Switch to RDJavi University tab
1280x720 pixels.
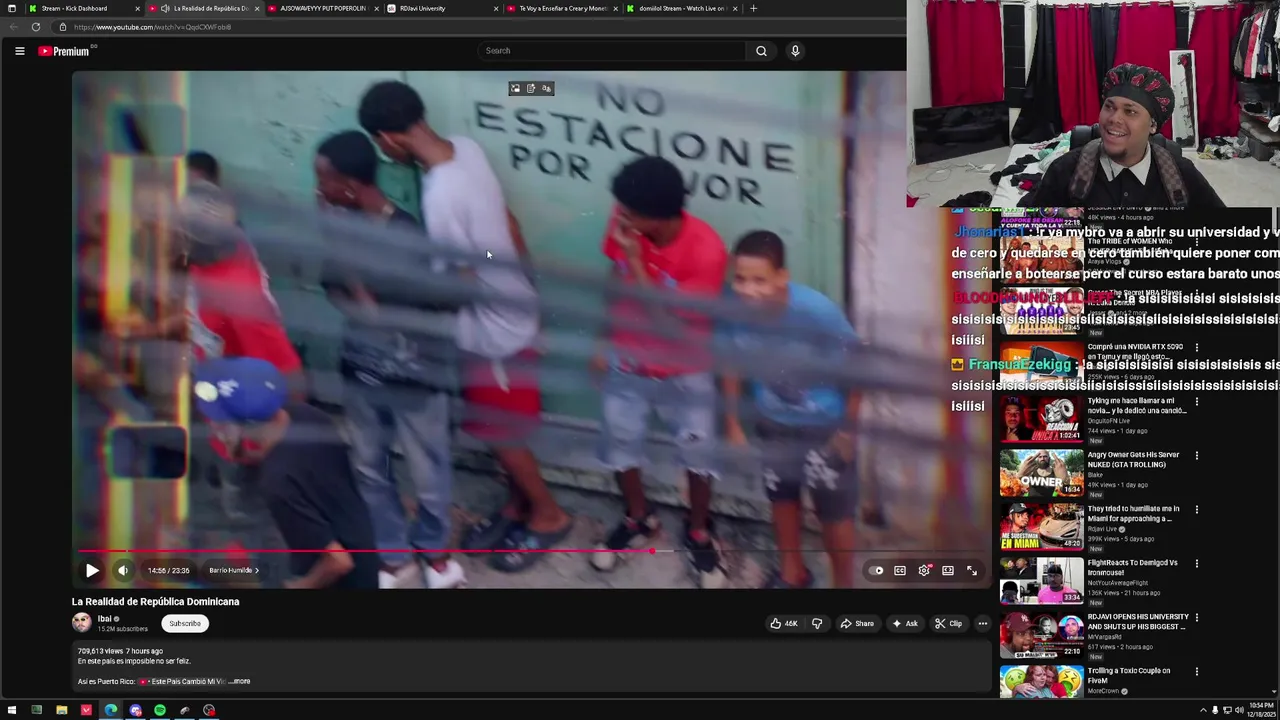[x=440, y=8]
